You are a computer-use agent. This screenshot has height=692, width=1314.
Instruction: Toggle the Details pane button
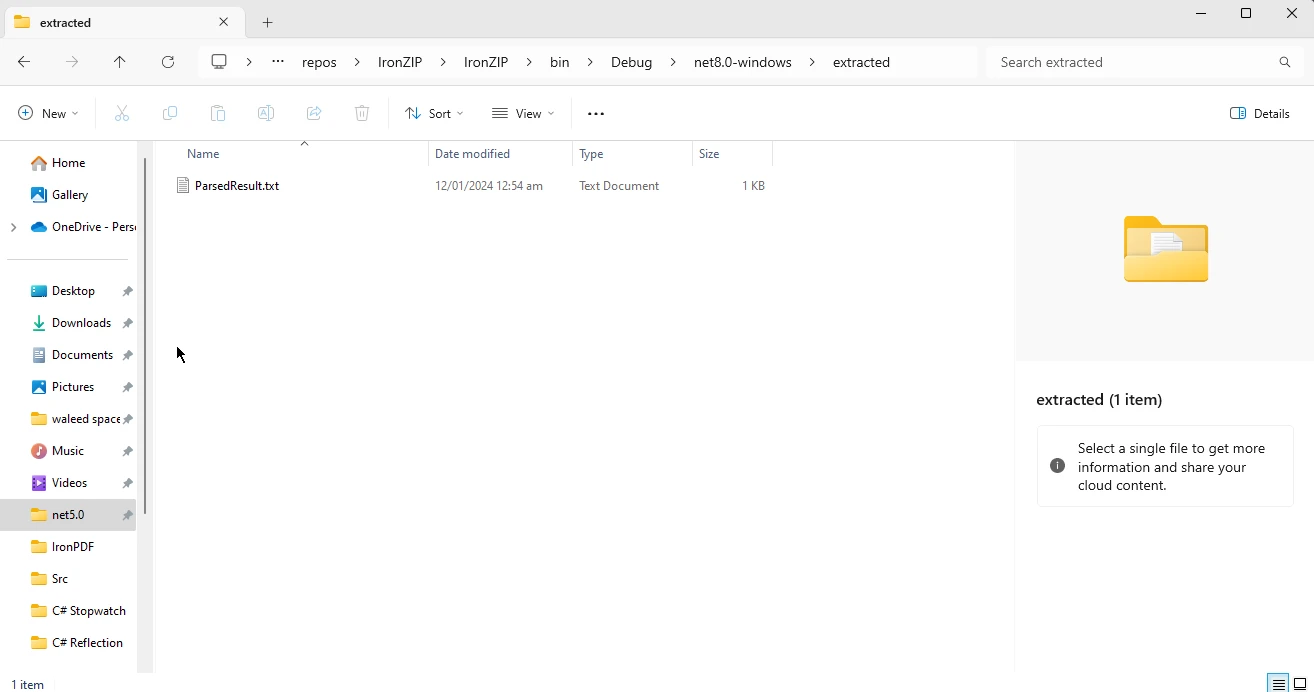[x=1260, y=114]
